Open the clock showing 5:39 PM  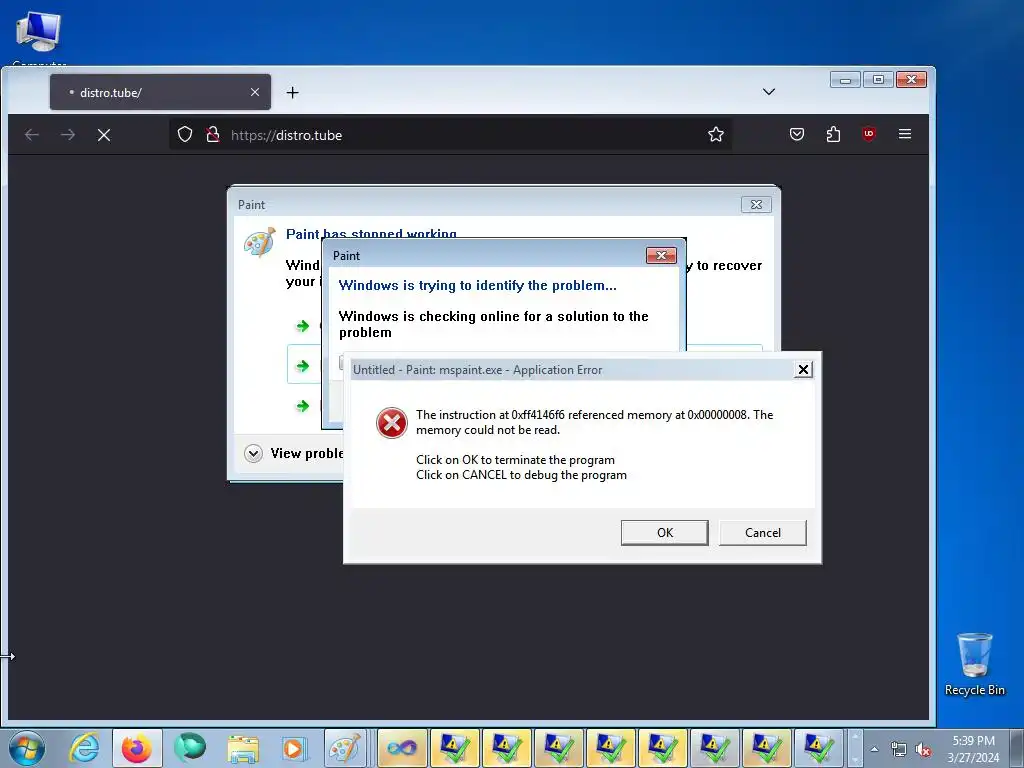[973, 749]
